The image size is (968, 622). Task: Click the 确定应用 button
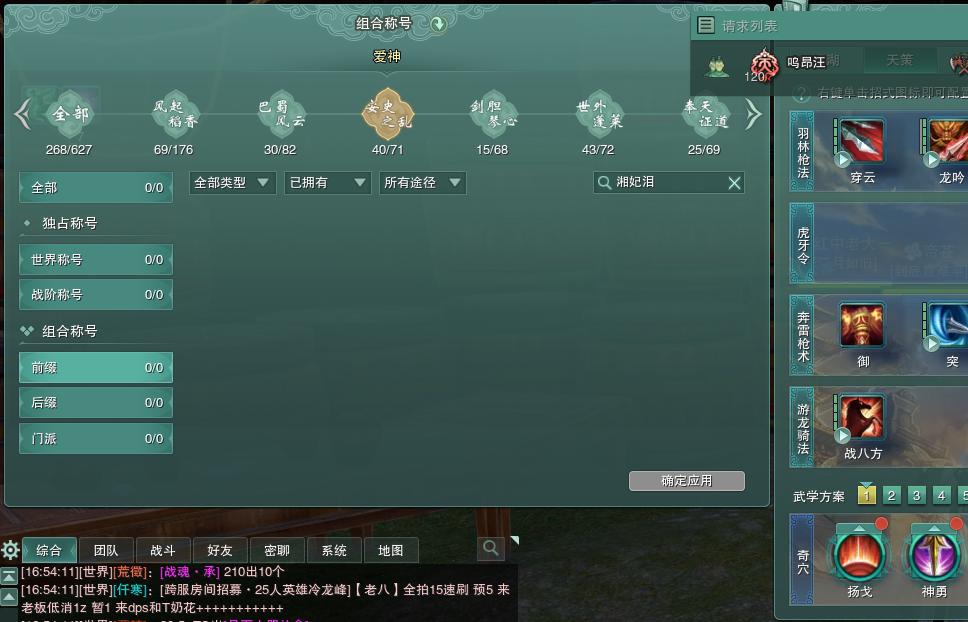pyautogui.click(x=686, y=481)
